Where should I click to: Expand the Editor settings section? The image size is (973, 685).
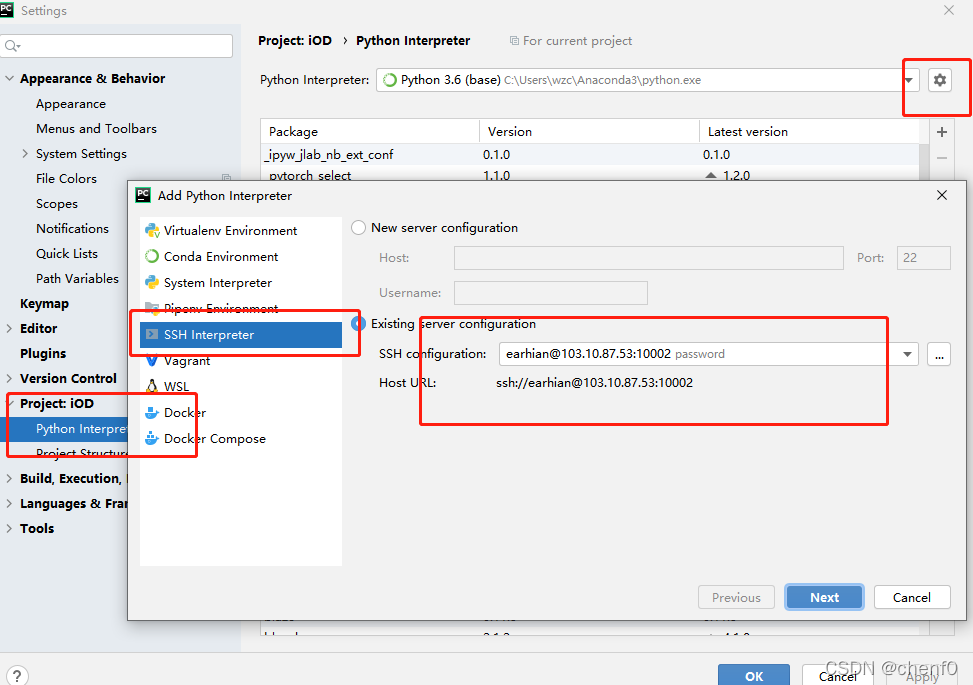click(9, 328)
